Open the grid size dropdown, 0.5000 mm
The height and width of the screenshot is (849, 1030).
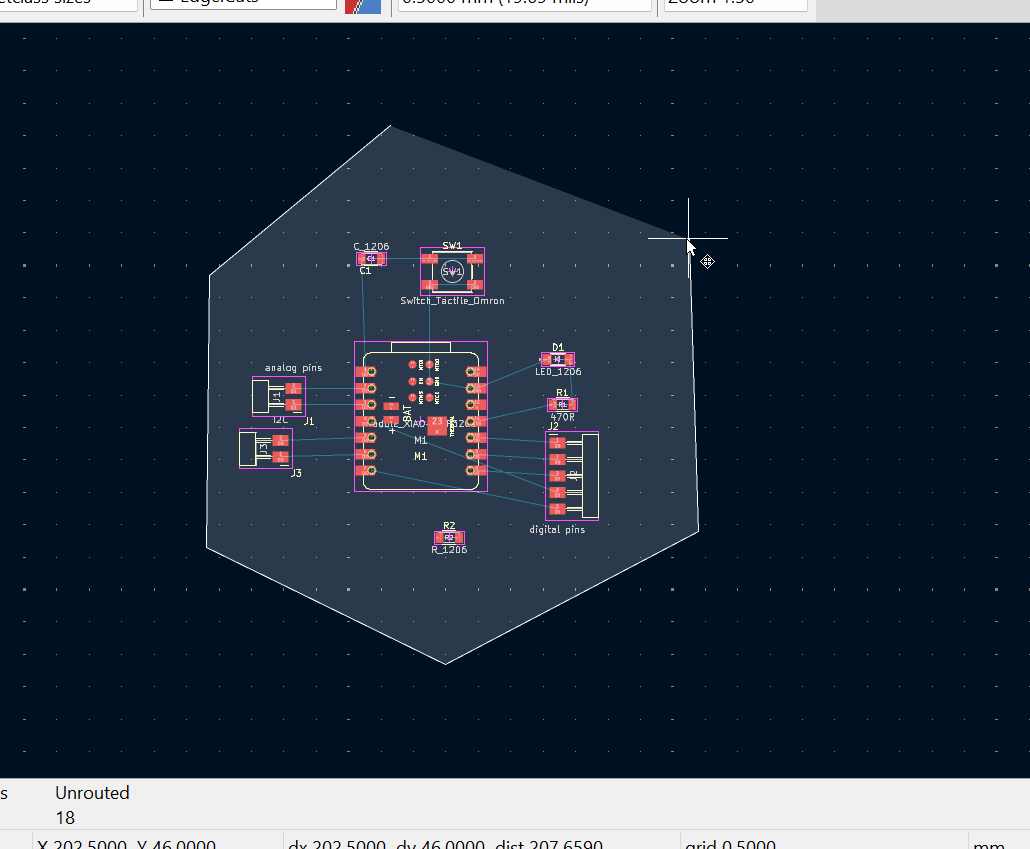[524, 4]
